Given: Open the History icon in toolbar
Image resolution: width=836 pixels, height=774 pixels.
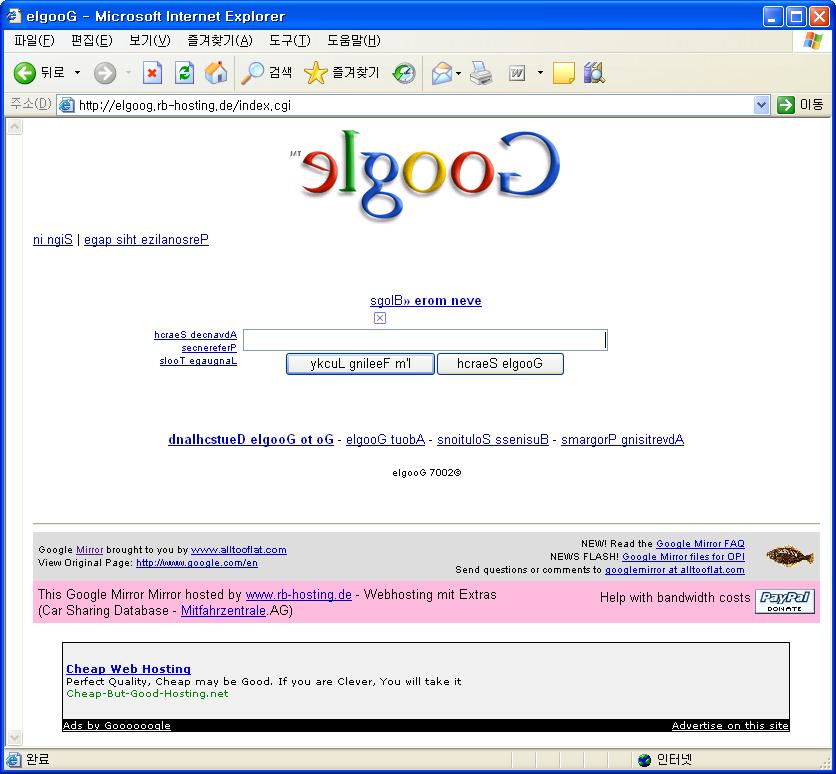Looking at the screenshot, I should 404,73.
